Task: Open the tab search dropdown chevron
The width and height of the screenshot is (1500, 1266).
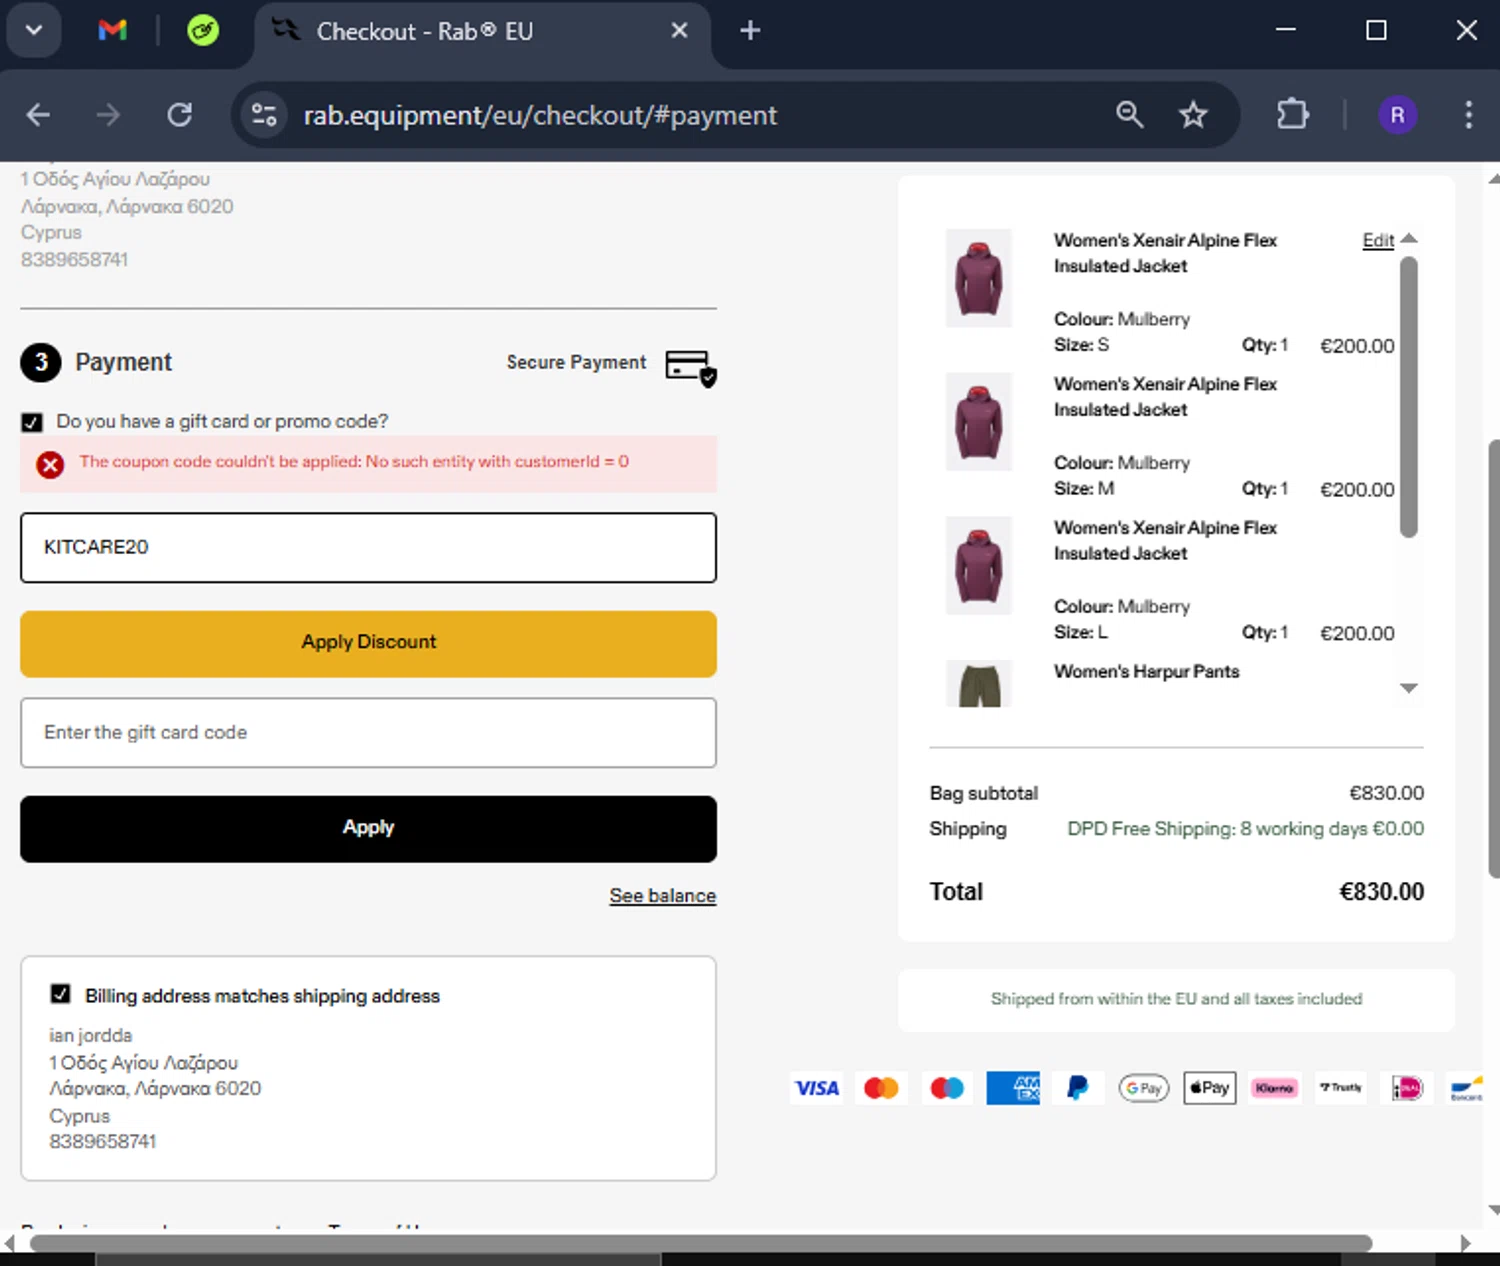Action: click(x=34, y=30)
